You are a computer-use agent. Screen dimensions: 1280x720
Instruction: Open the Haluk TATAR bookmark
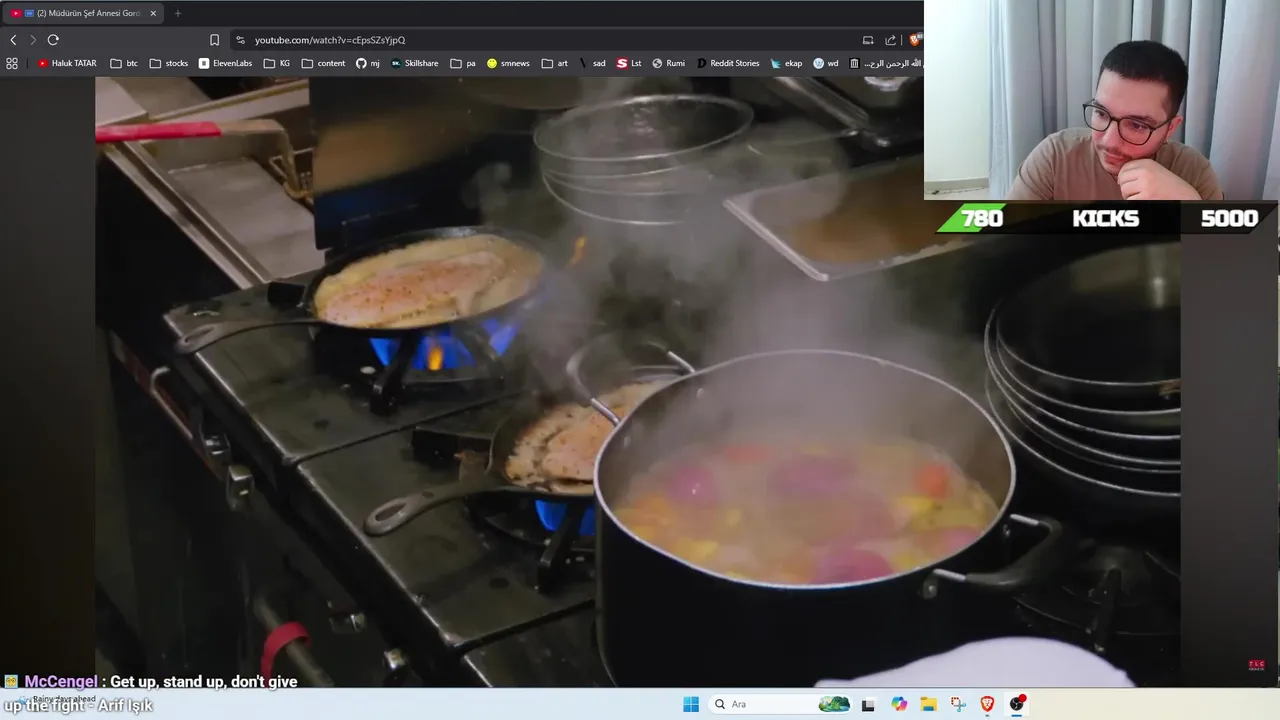click(67, 63)
